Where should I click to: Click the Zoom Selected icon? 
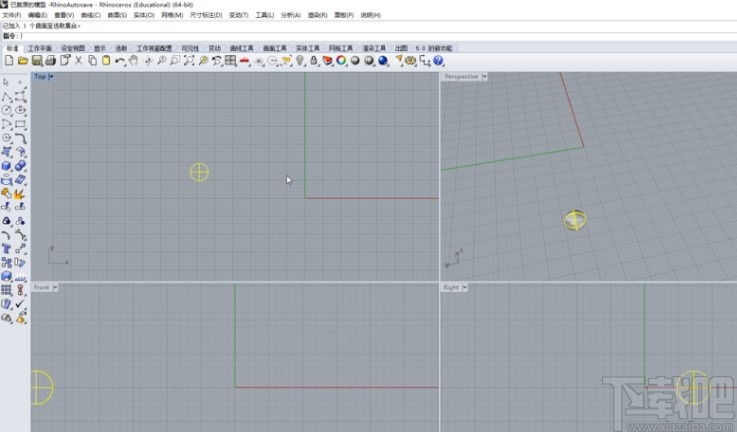click(x=203, y=61)
